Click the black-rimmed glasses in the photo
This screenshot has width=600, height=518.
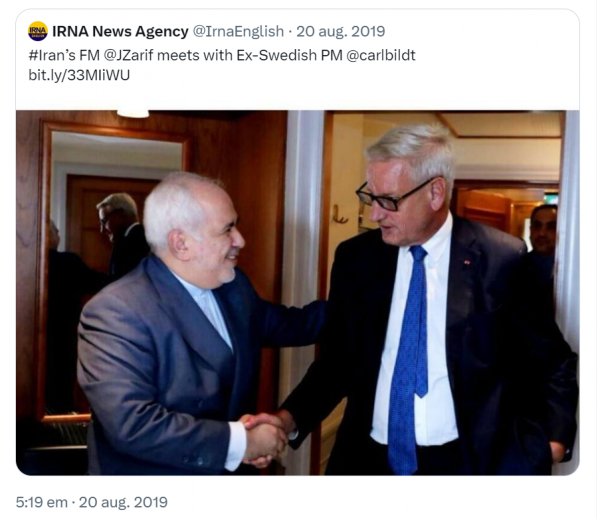point(394,193)
